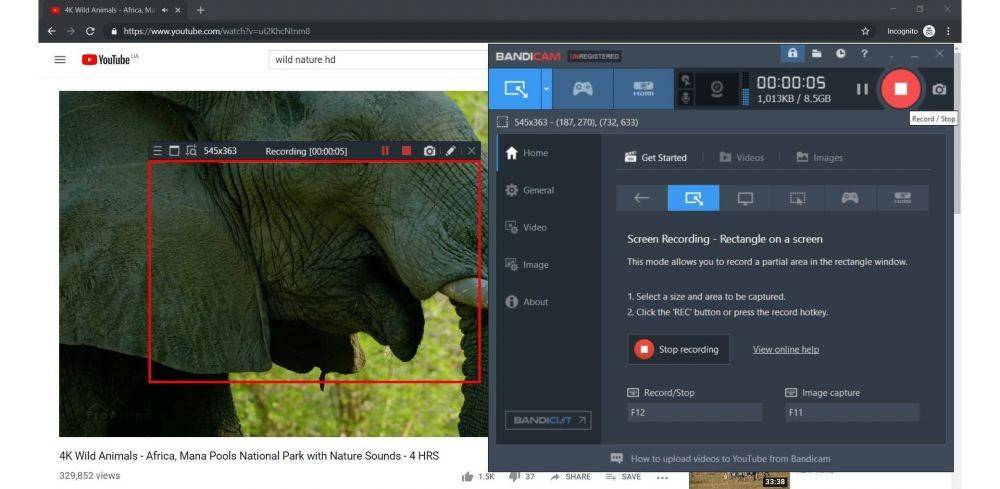Select fullscreen recording mode tile
The image size is (1000, 489).
(746, 198)
